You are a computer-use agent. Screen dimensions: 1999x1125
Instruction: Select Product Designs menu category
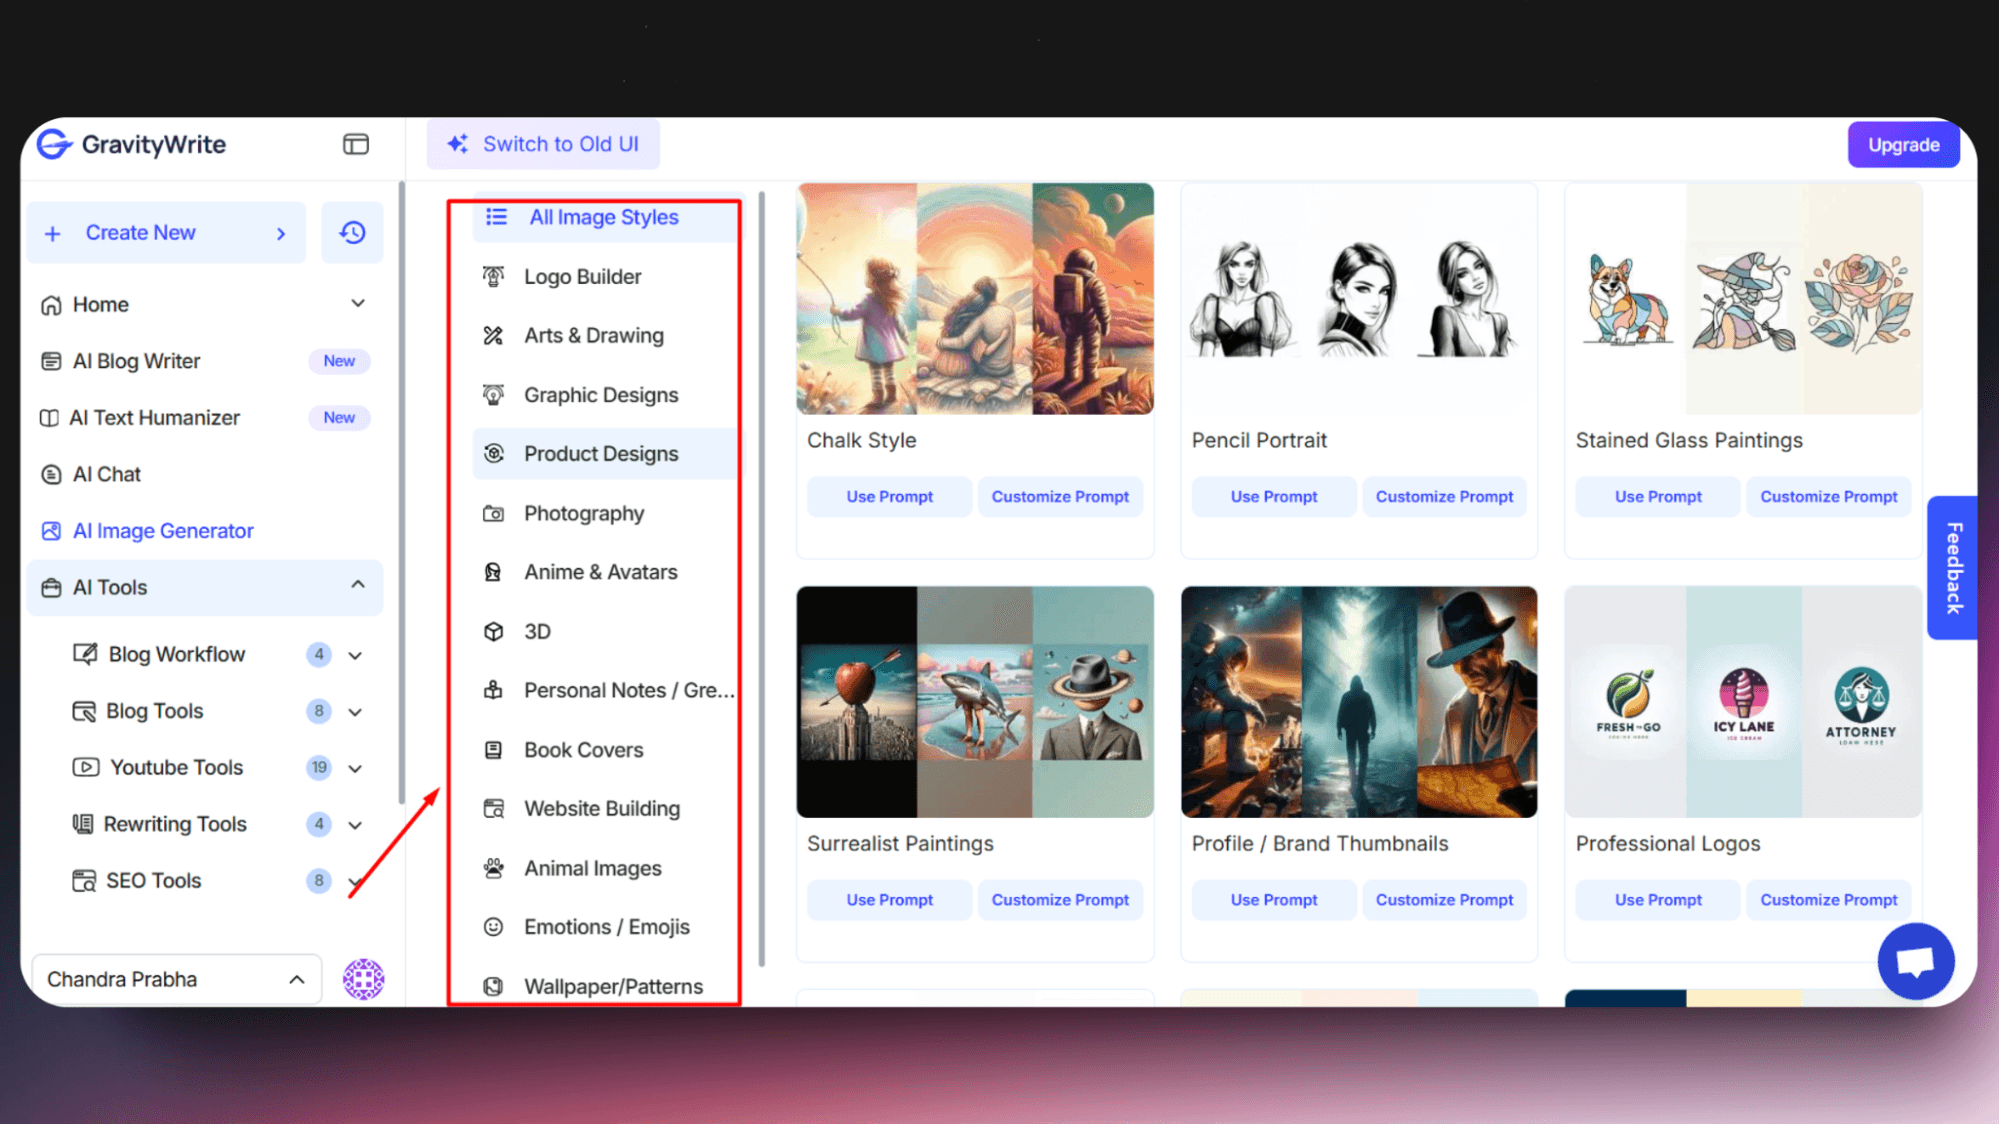(x=600, y=453)
